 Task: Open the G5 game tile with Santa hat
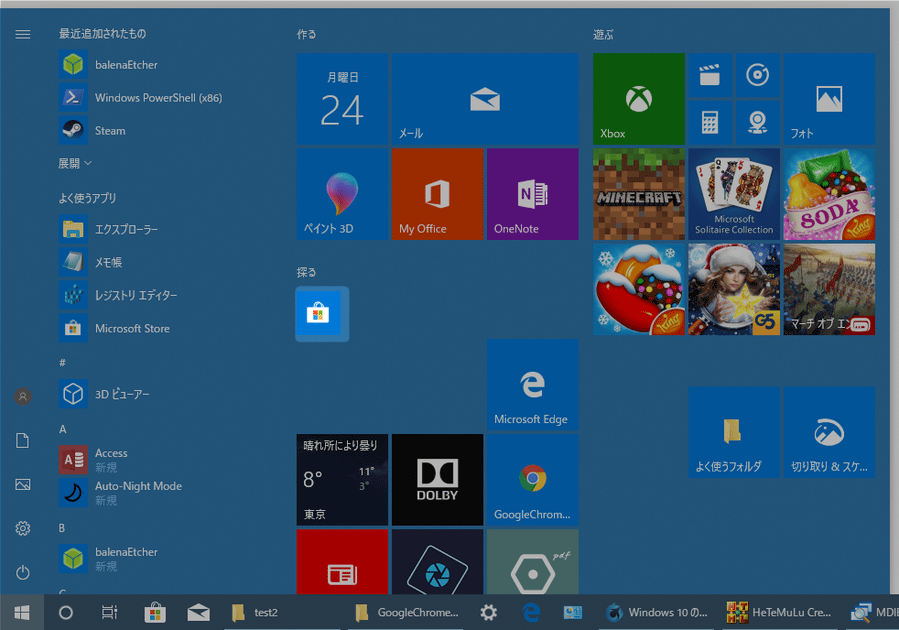pyautogui.click(x=734, y=289)
